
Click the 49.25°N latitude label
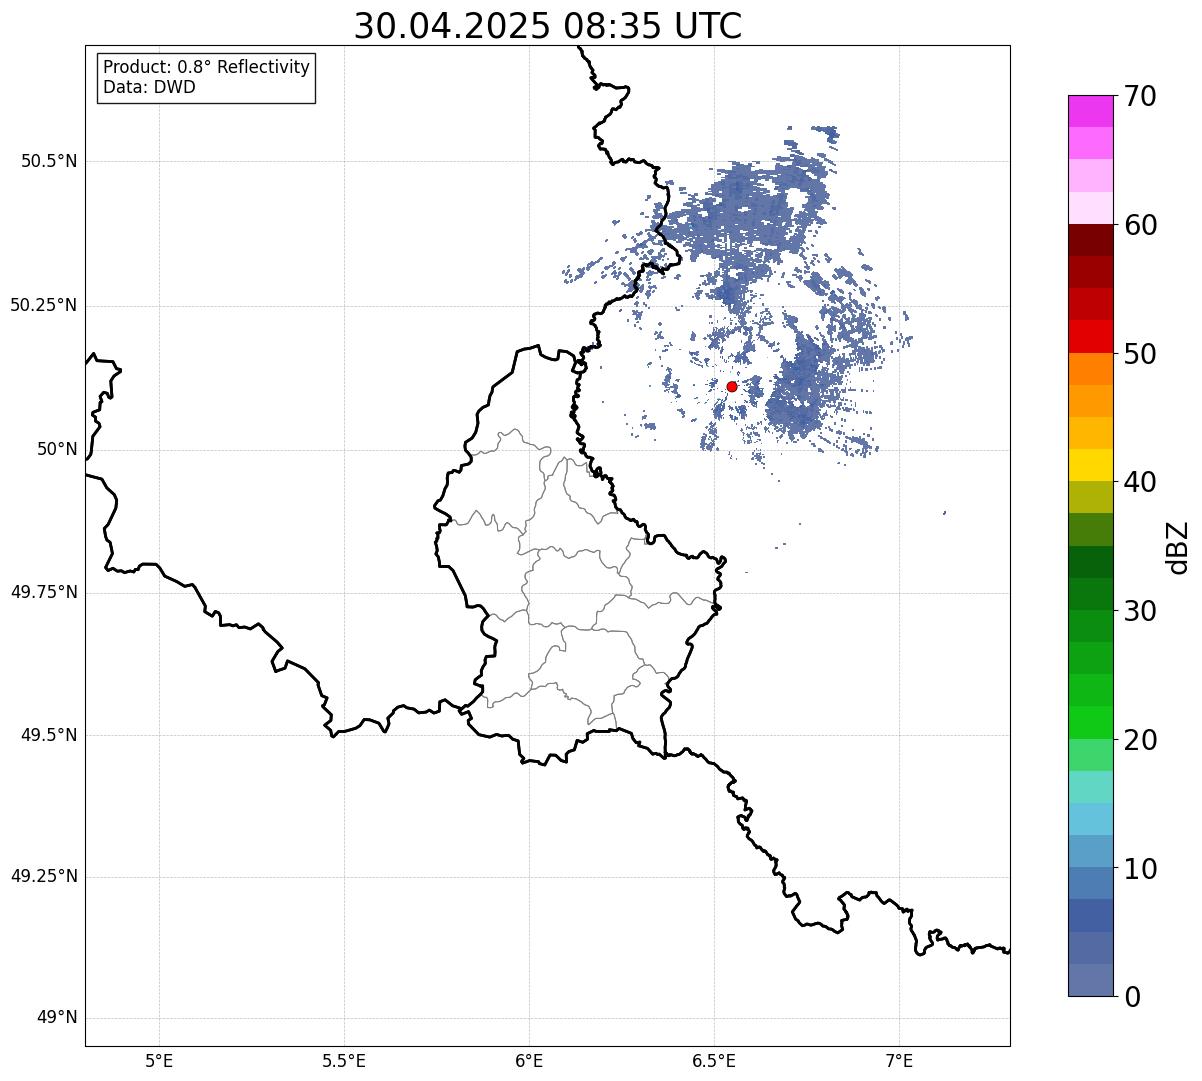[43, 876]
